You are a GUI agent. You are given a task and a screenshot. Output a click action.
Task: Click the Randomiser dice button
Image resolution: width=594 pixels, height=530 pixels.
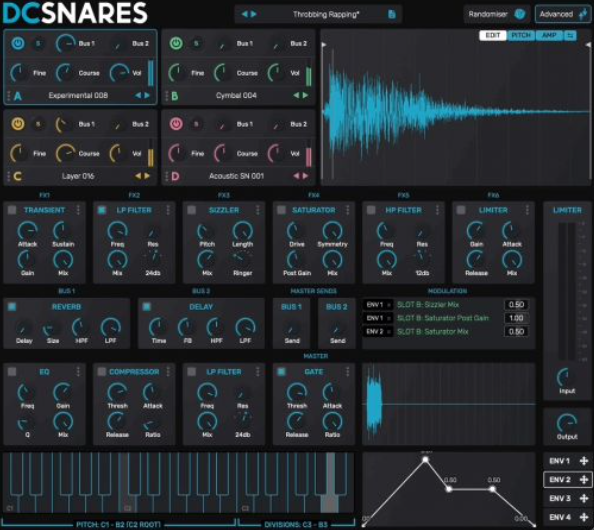tap(520, 14)
